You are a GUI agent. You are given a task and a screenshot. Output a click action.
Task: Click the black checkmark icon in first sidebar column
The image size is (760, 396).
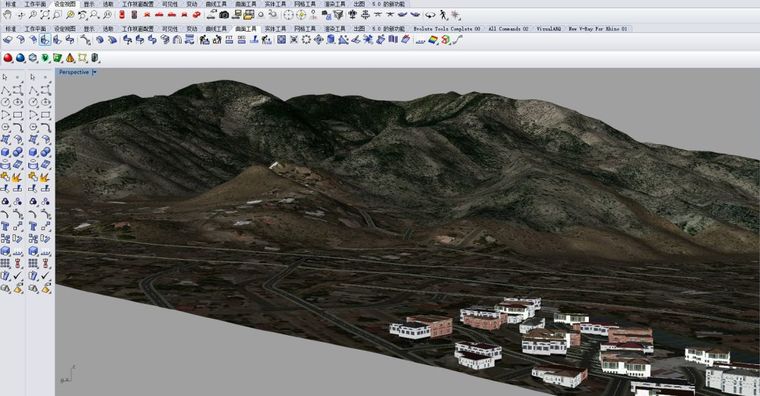17,276
